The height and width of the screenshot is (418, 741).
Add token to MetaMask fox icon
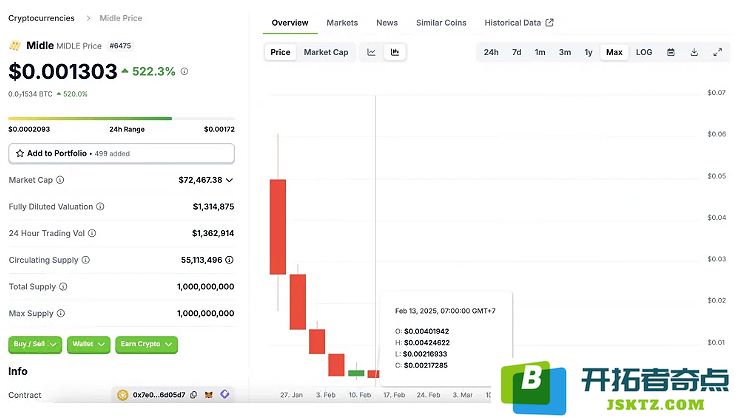click(x=208, y=395)
